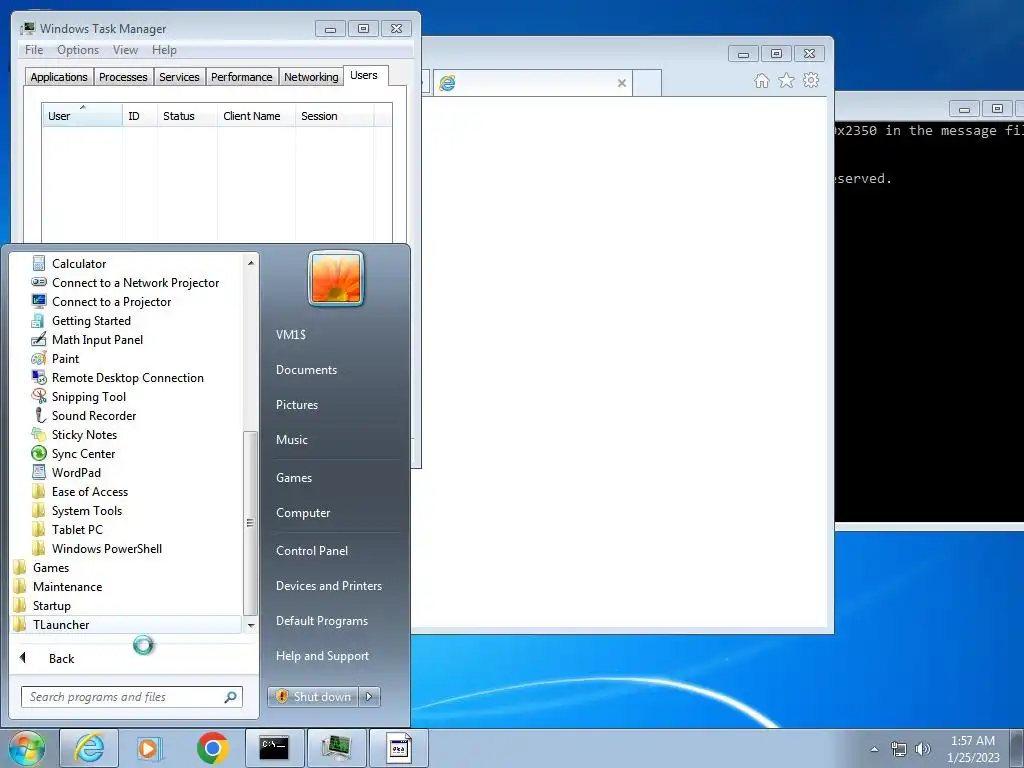Screen dimensions: 1024x768
Task: Open the Getting Started item
Action: click(x=91, y=321)
